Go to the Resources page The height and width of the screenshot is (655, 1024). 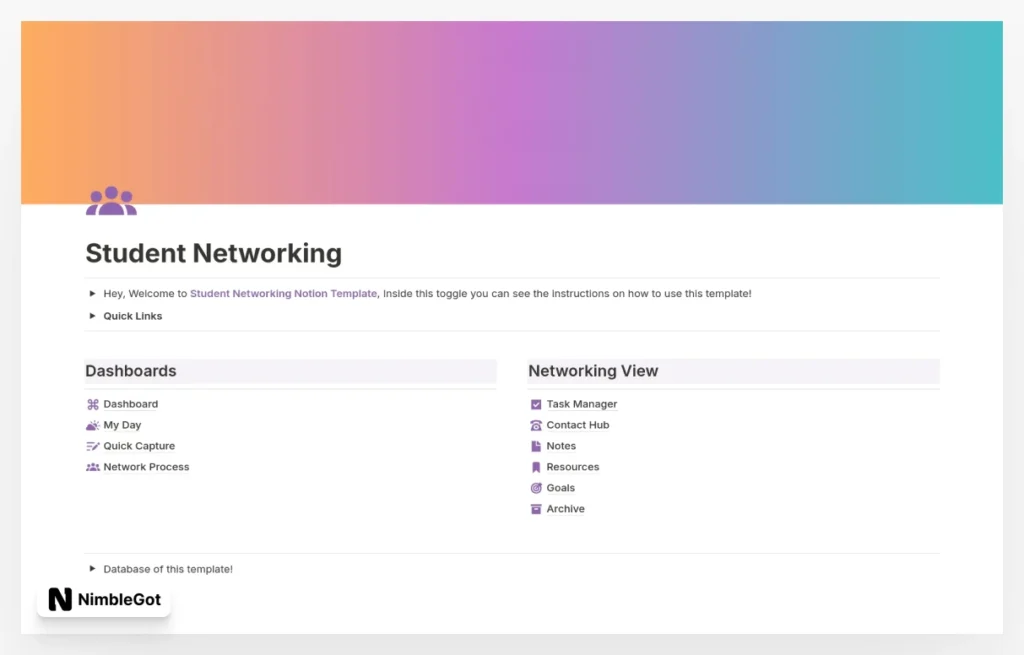point(573,467)
